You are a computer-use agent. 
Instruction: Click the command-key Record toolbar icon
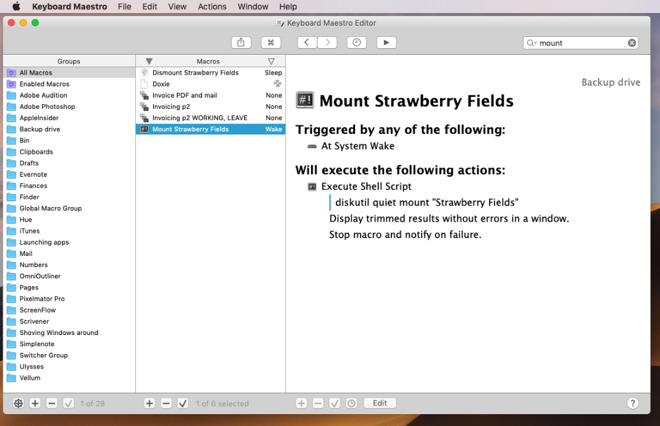coord(271,43)
